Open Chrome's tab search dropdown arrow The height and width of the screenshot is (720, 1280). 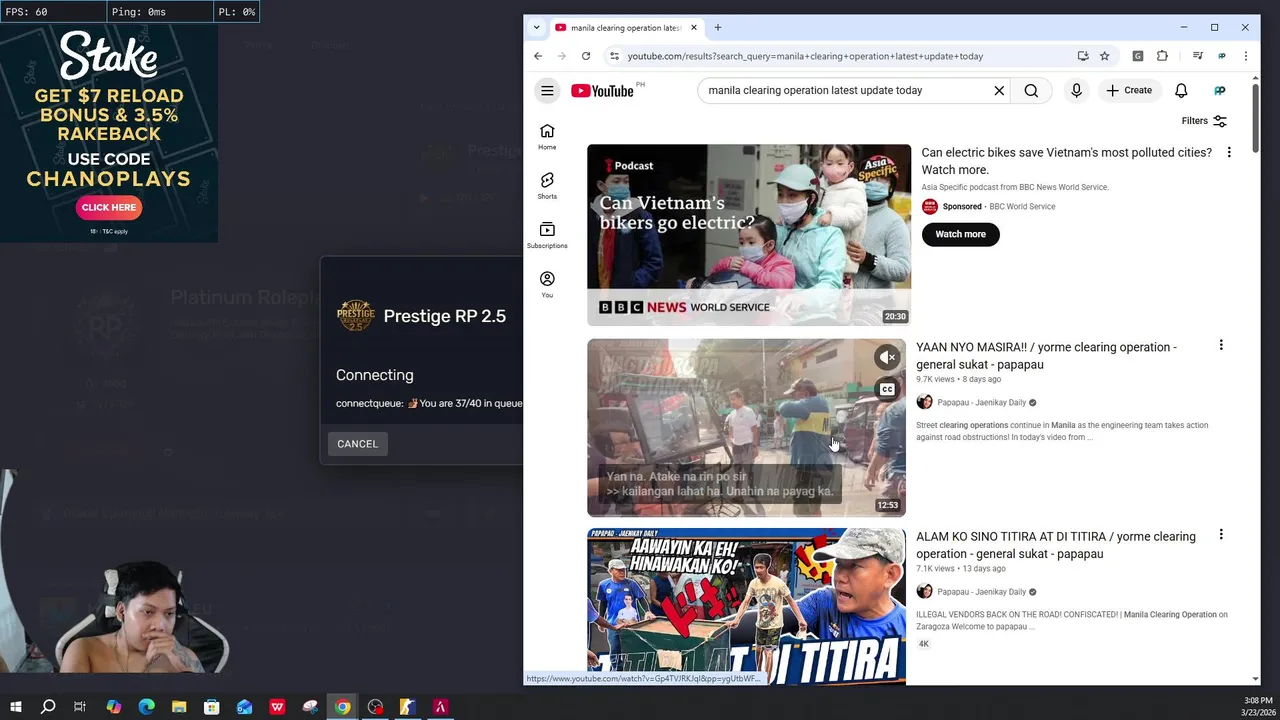click(536, 27)
